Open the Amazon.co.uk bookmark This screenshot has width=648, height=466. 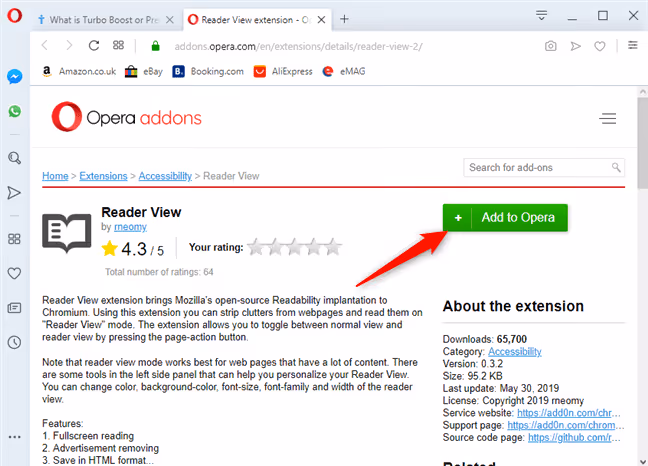click(79, 71)
